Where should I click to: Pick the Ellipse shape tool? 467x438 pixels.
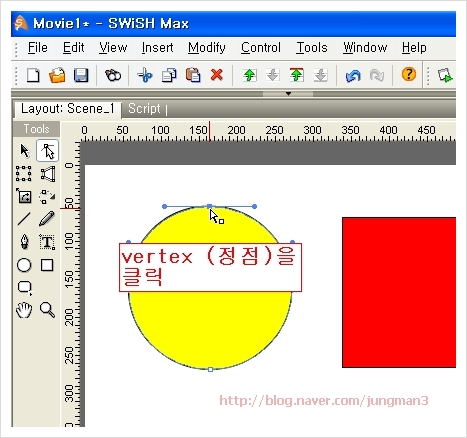(24, 265)
